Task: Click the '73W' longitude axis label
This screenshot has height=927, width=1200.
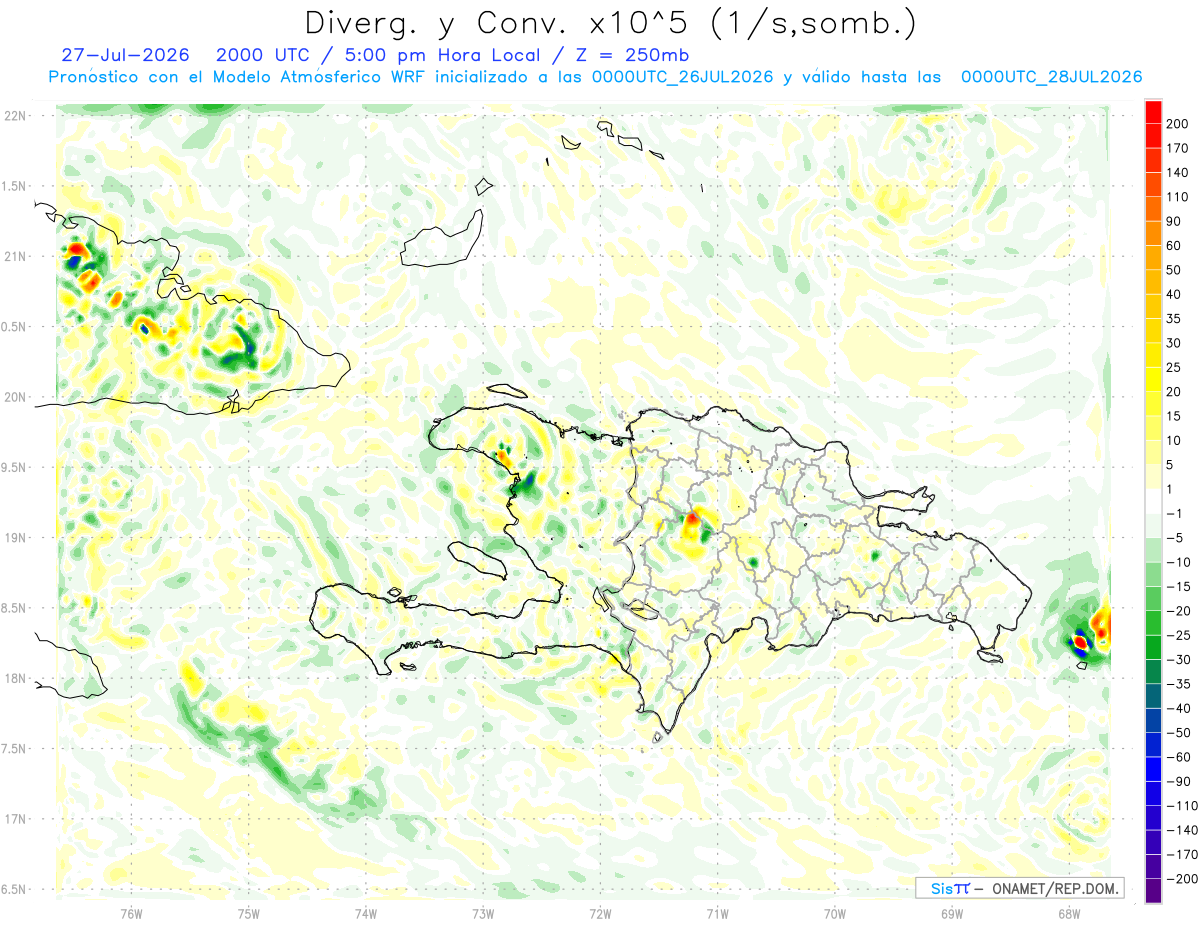Action: point(483,913)
